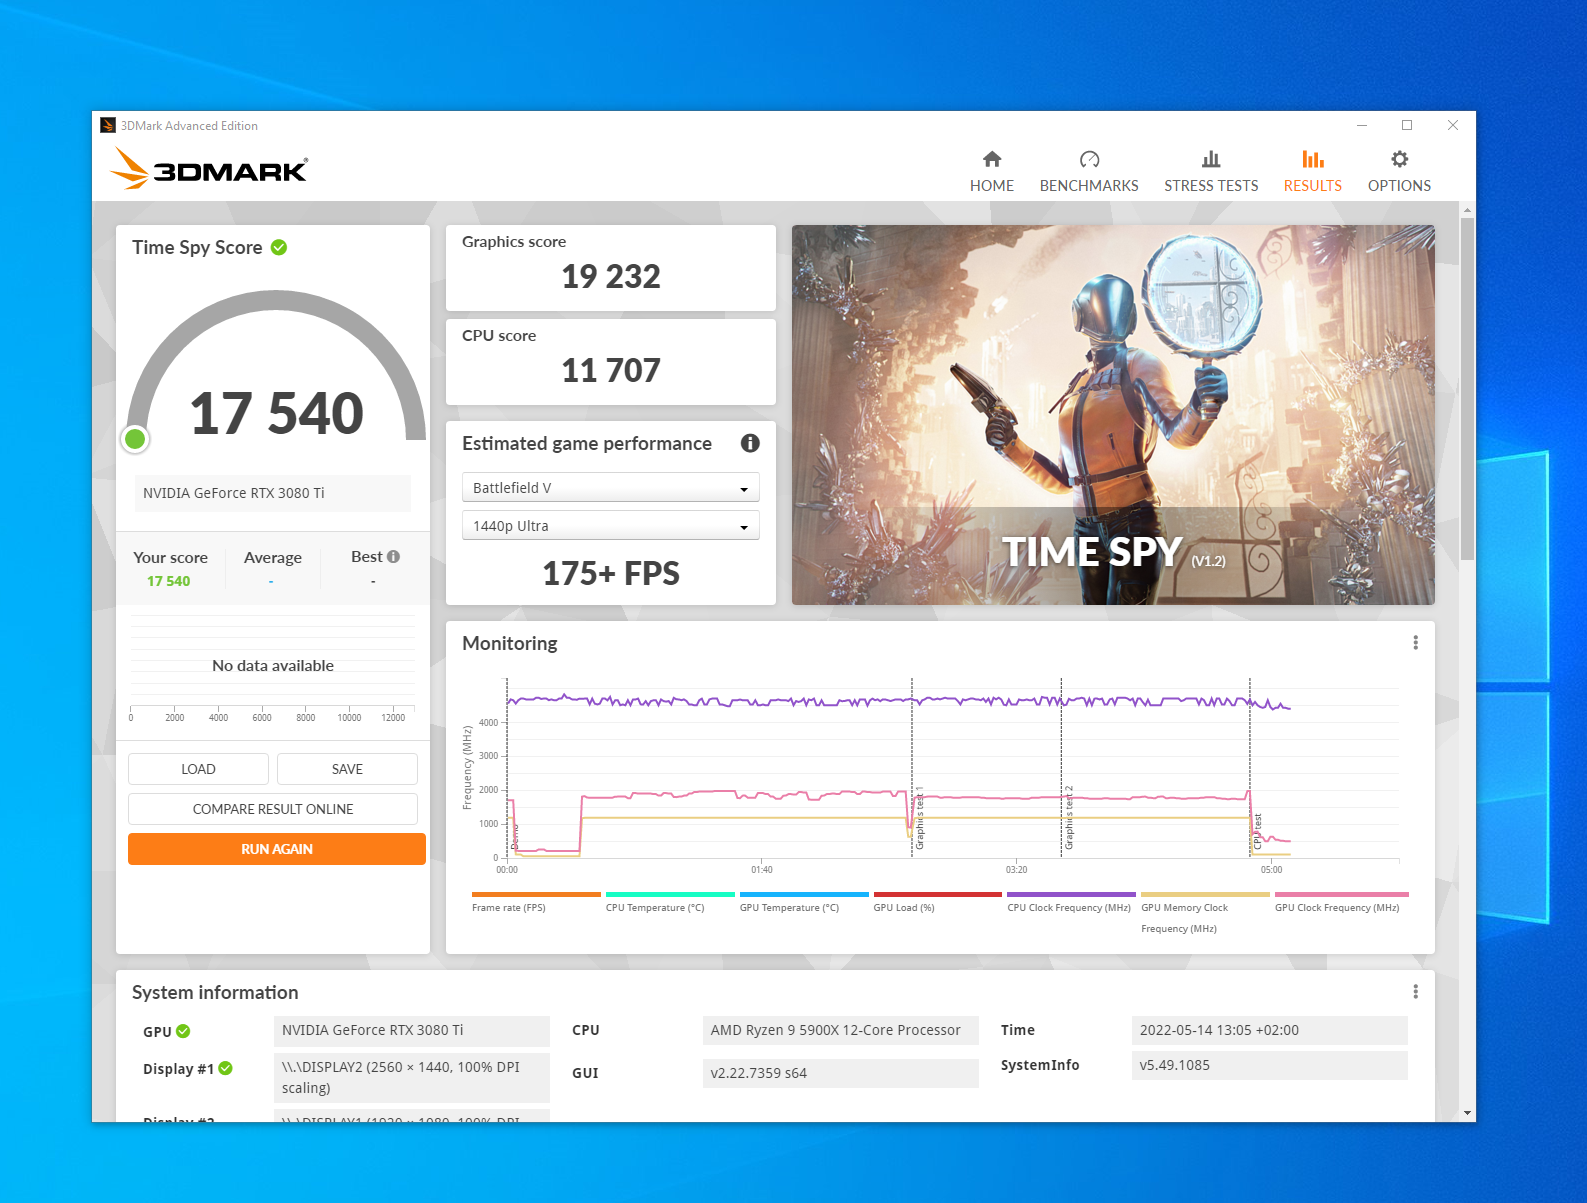Click the Average score label
The image size is (1587, 1203).
tap(273, 558)
